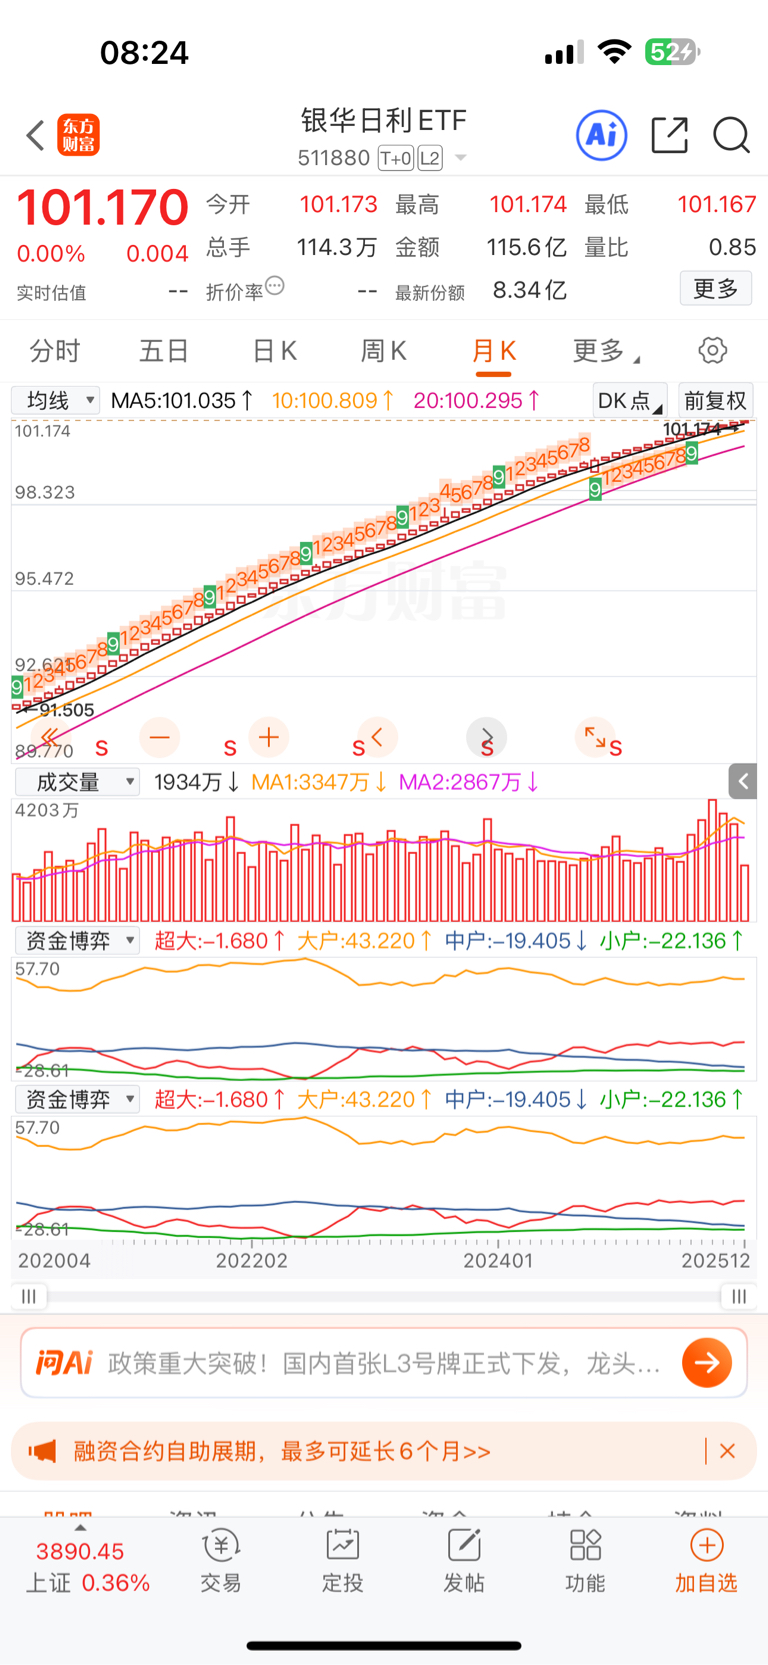Collapse side panel gray arrow tab
Viewport: 768px width, 1665px height.
(x=743, y=781)
